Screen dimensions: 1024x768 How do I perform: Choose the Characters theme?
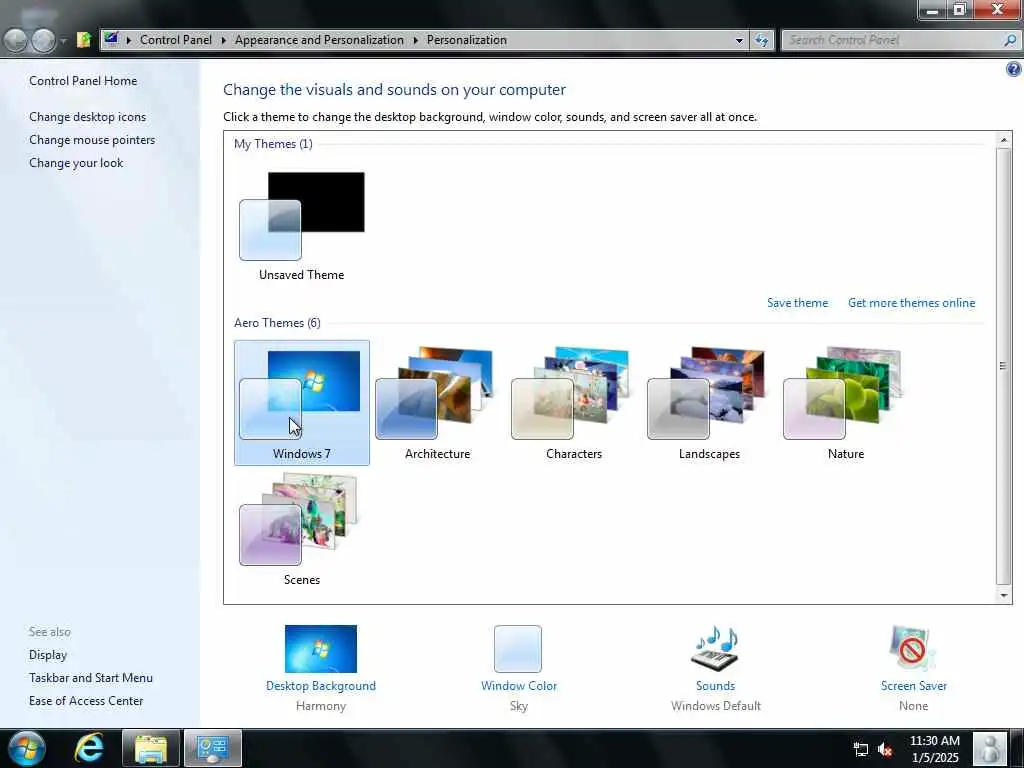(573, 402)
